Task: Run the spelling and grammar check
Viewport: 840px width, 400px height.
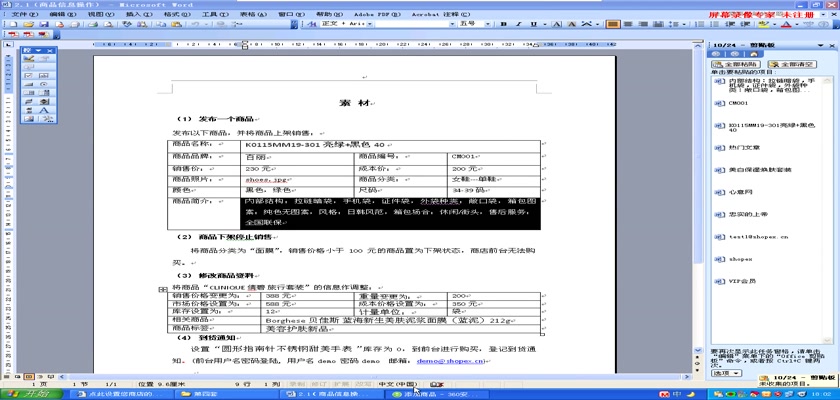Action: tap(126, 24)
